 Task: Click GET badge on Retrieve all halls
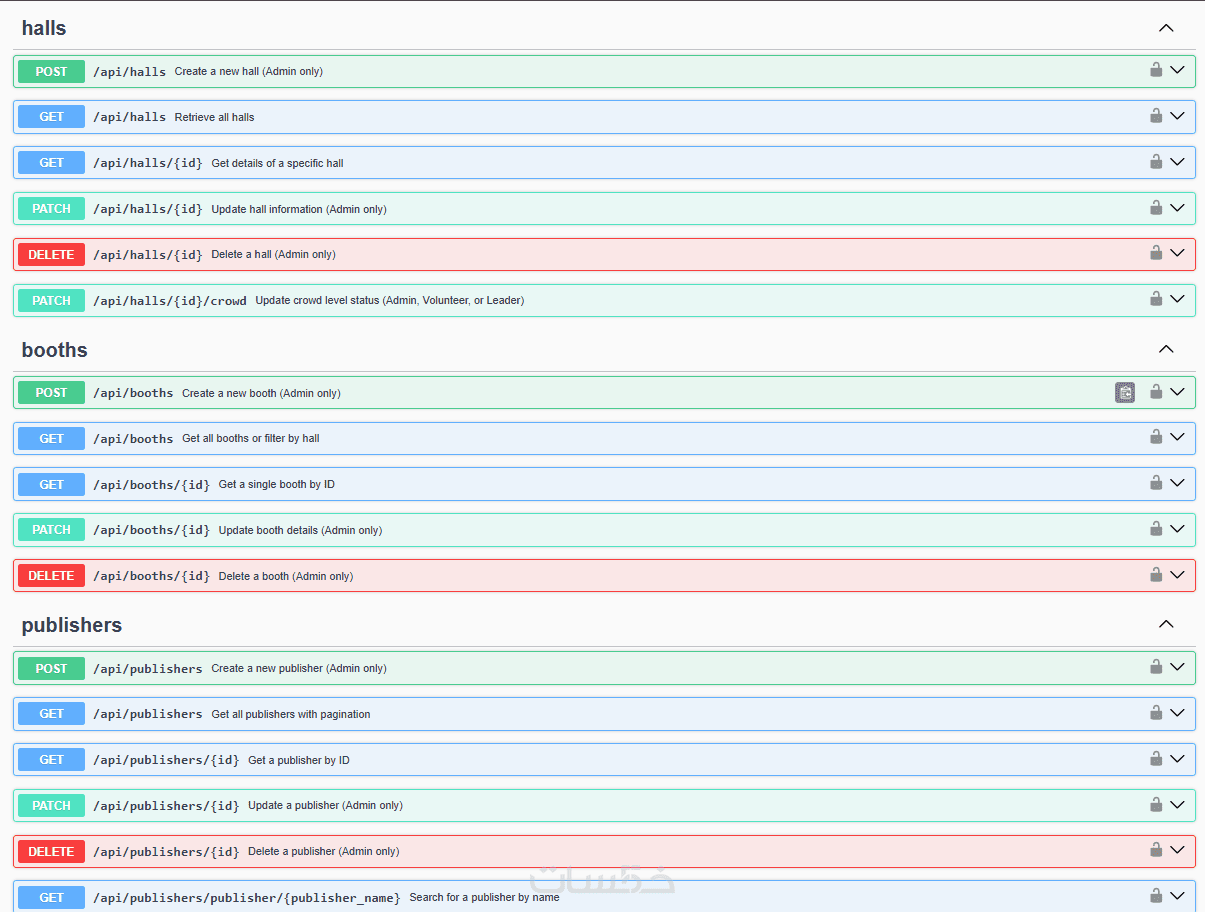point(51,117)
